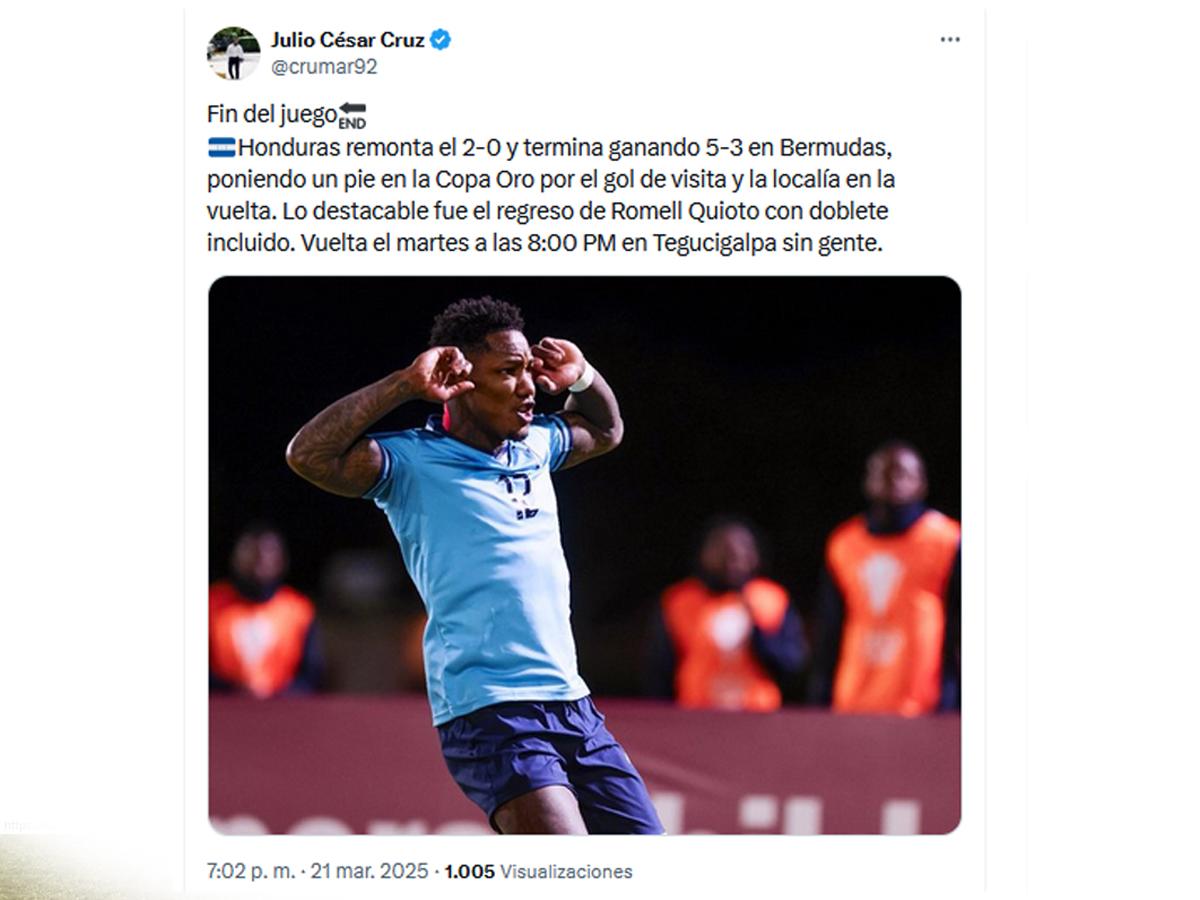
Task: Click the Visualizaciones label
Action: [566, 871]
